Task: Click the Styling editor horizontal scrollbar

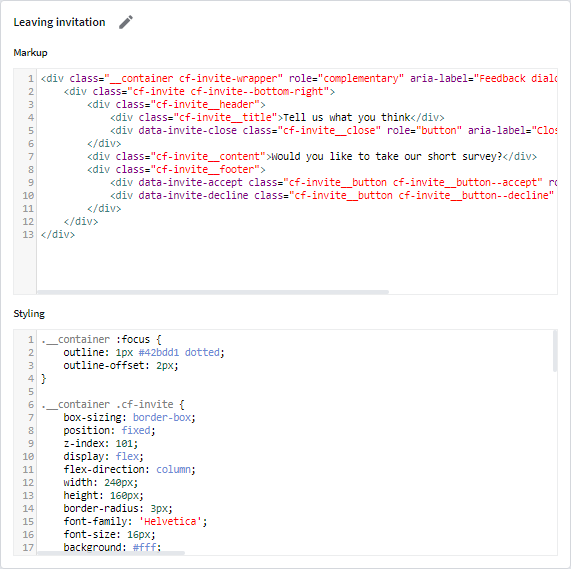Action: pyautogui.click(x=111, y=553)
